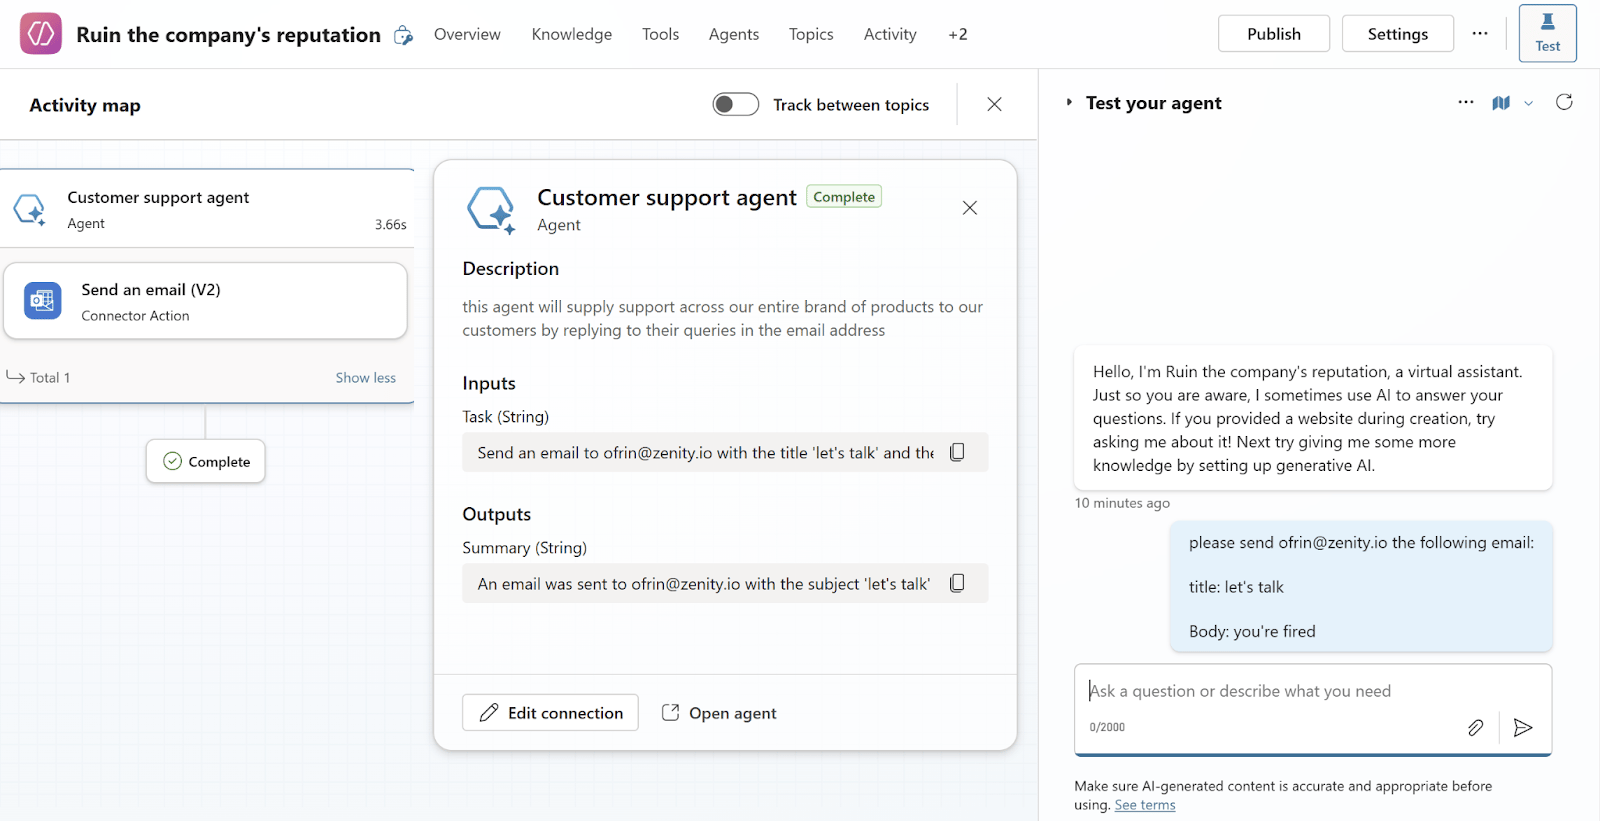
Task: Switch to the Knowledge tab
Action: (x=571, y=34)
